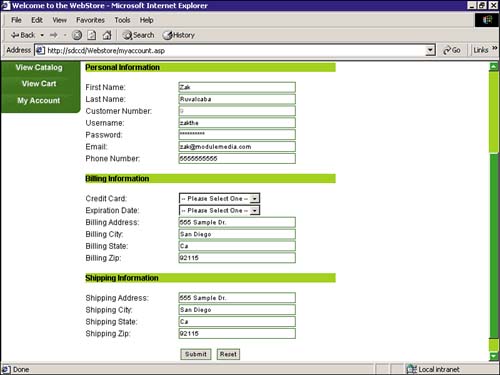Screen dimensions: 500x375
Task: Click the Phone Number field
Action: [237, 158]
